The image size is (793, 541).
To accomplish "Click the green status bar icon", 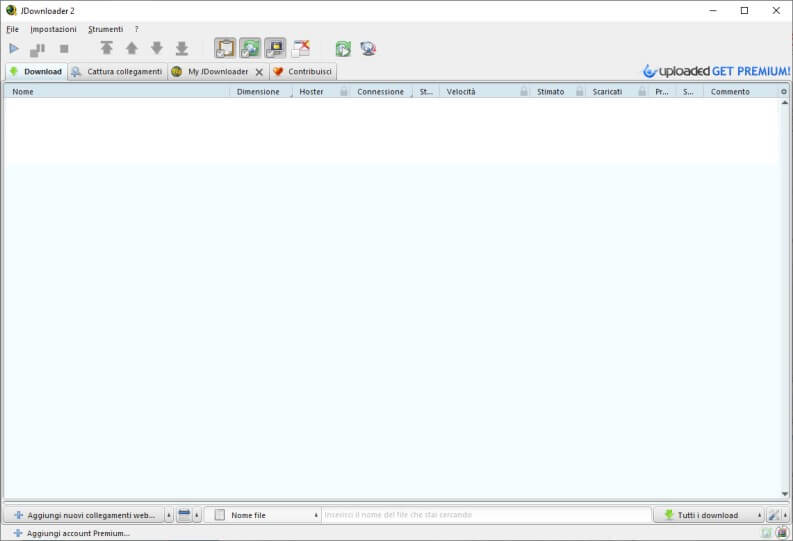I will (x=767, y=532).
